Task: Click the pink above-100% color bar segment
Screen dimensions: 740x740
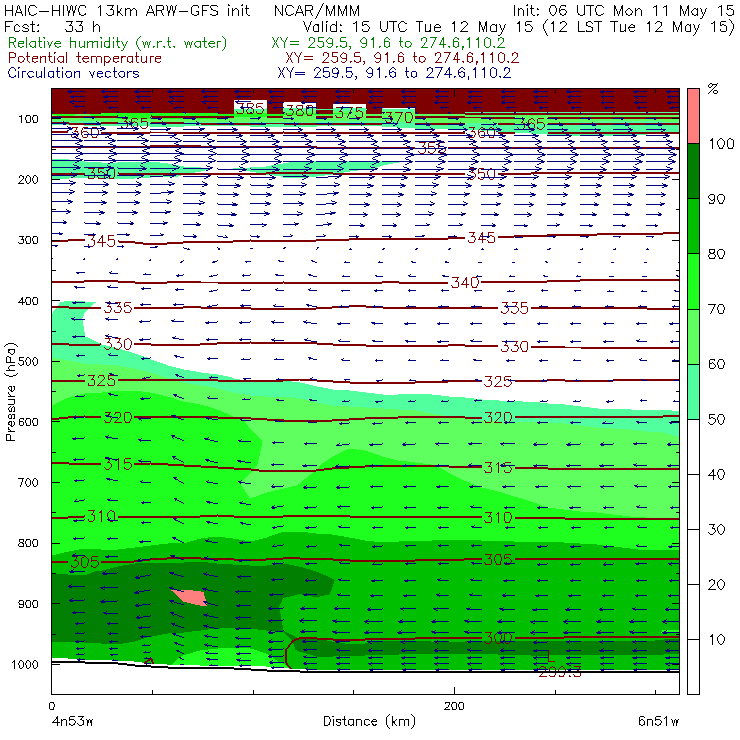Action: pyautogui.click(x=693, y=116)
